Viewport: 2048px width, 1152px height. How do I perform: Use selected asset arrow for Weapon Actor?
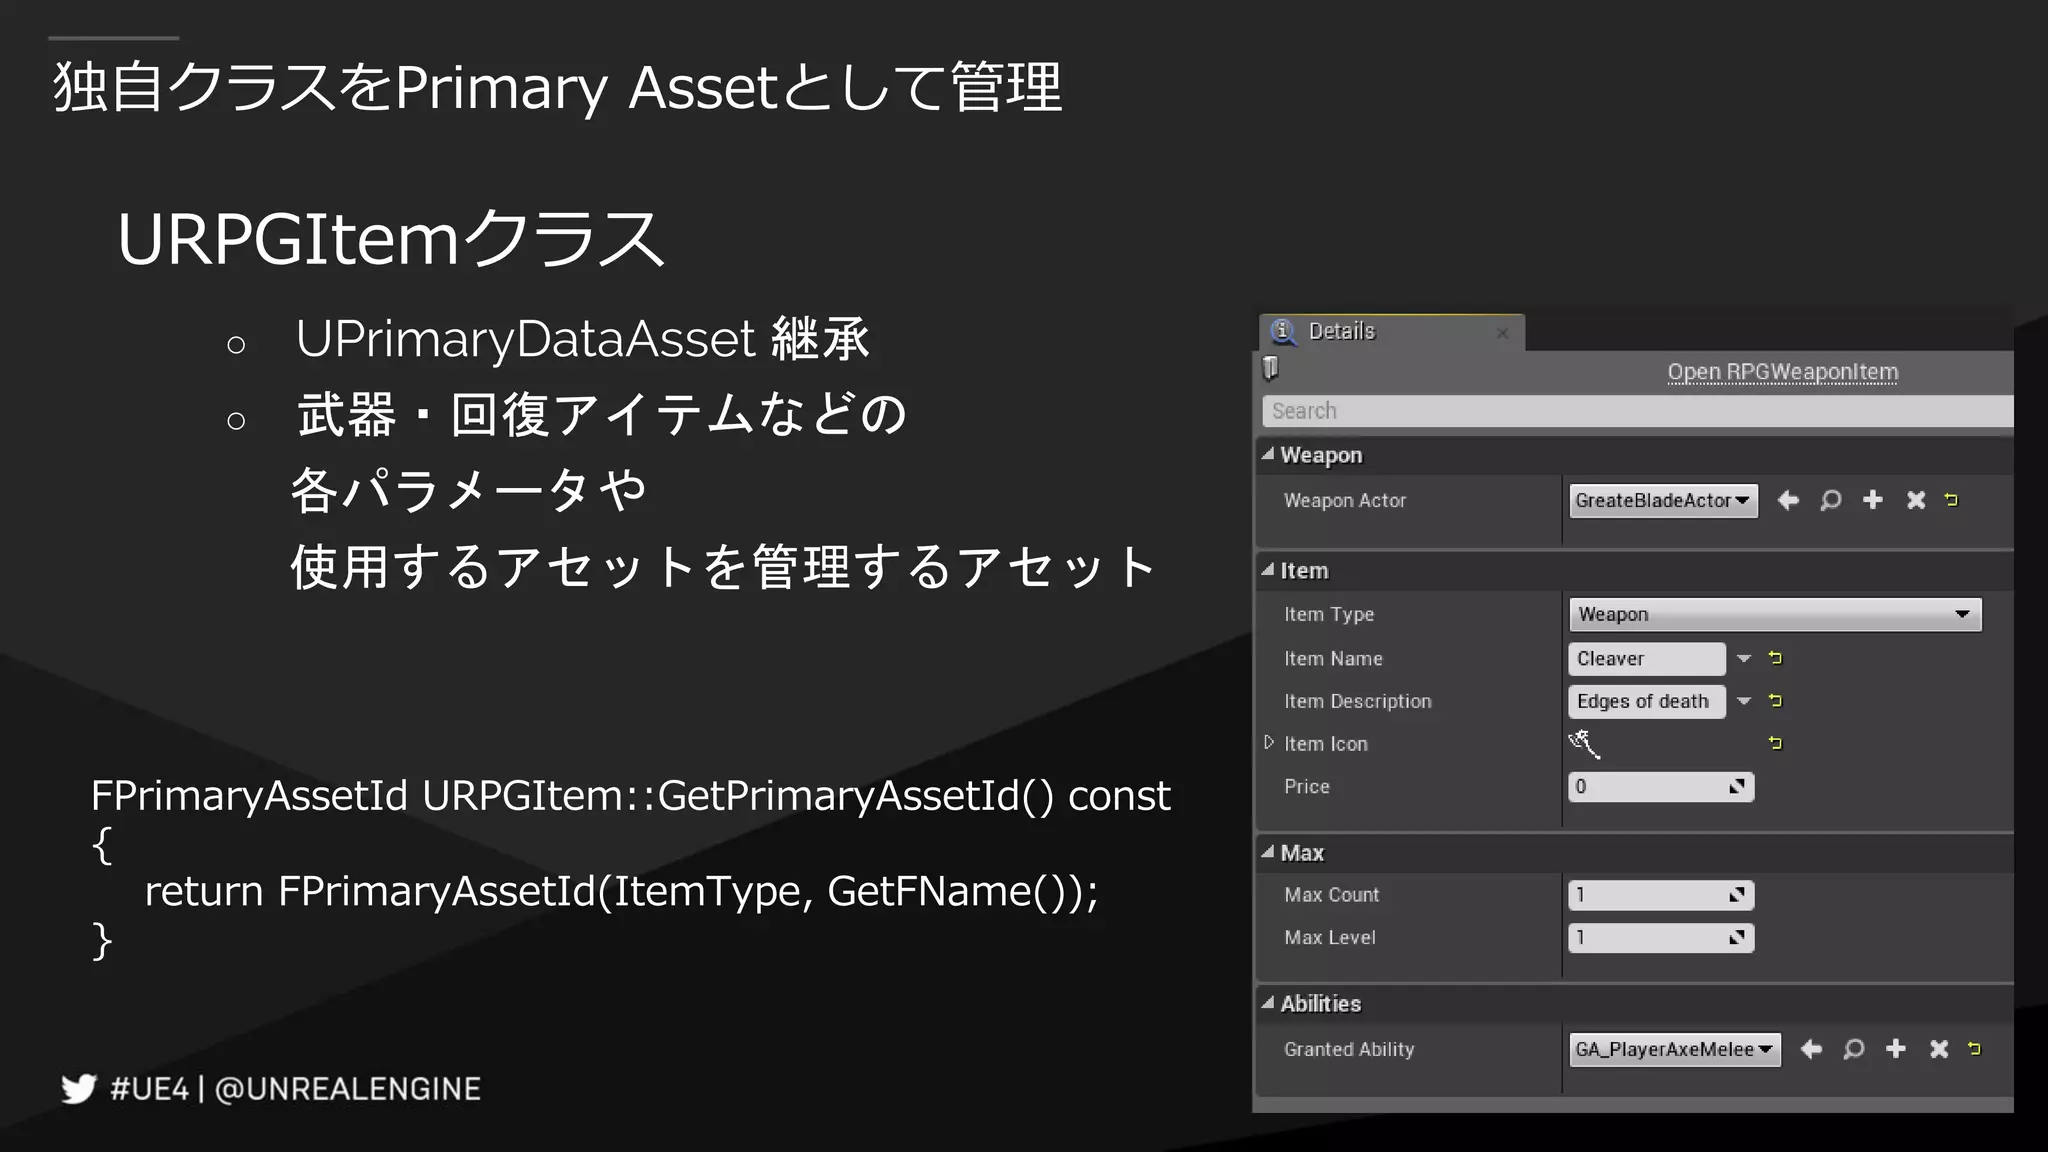point(1788,500)
